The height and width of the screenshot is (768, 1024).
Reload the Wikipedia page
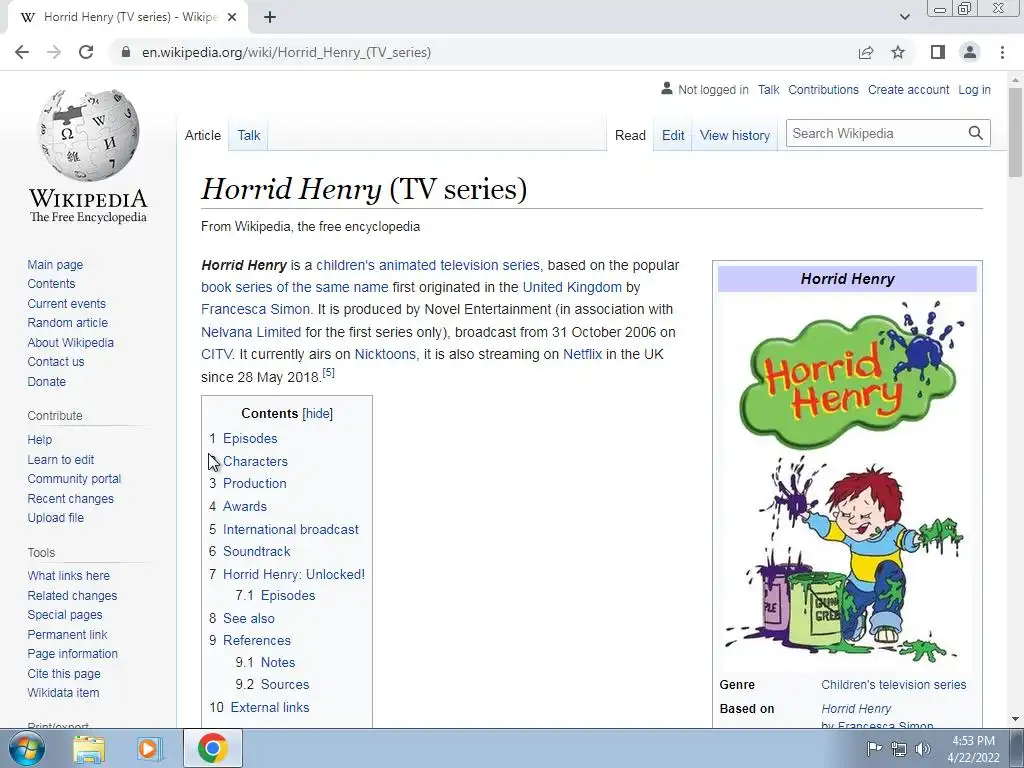pyautogui.click(x=86, y=52)
